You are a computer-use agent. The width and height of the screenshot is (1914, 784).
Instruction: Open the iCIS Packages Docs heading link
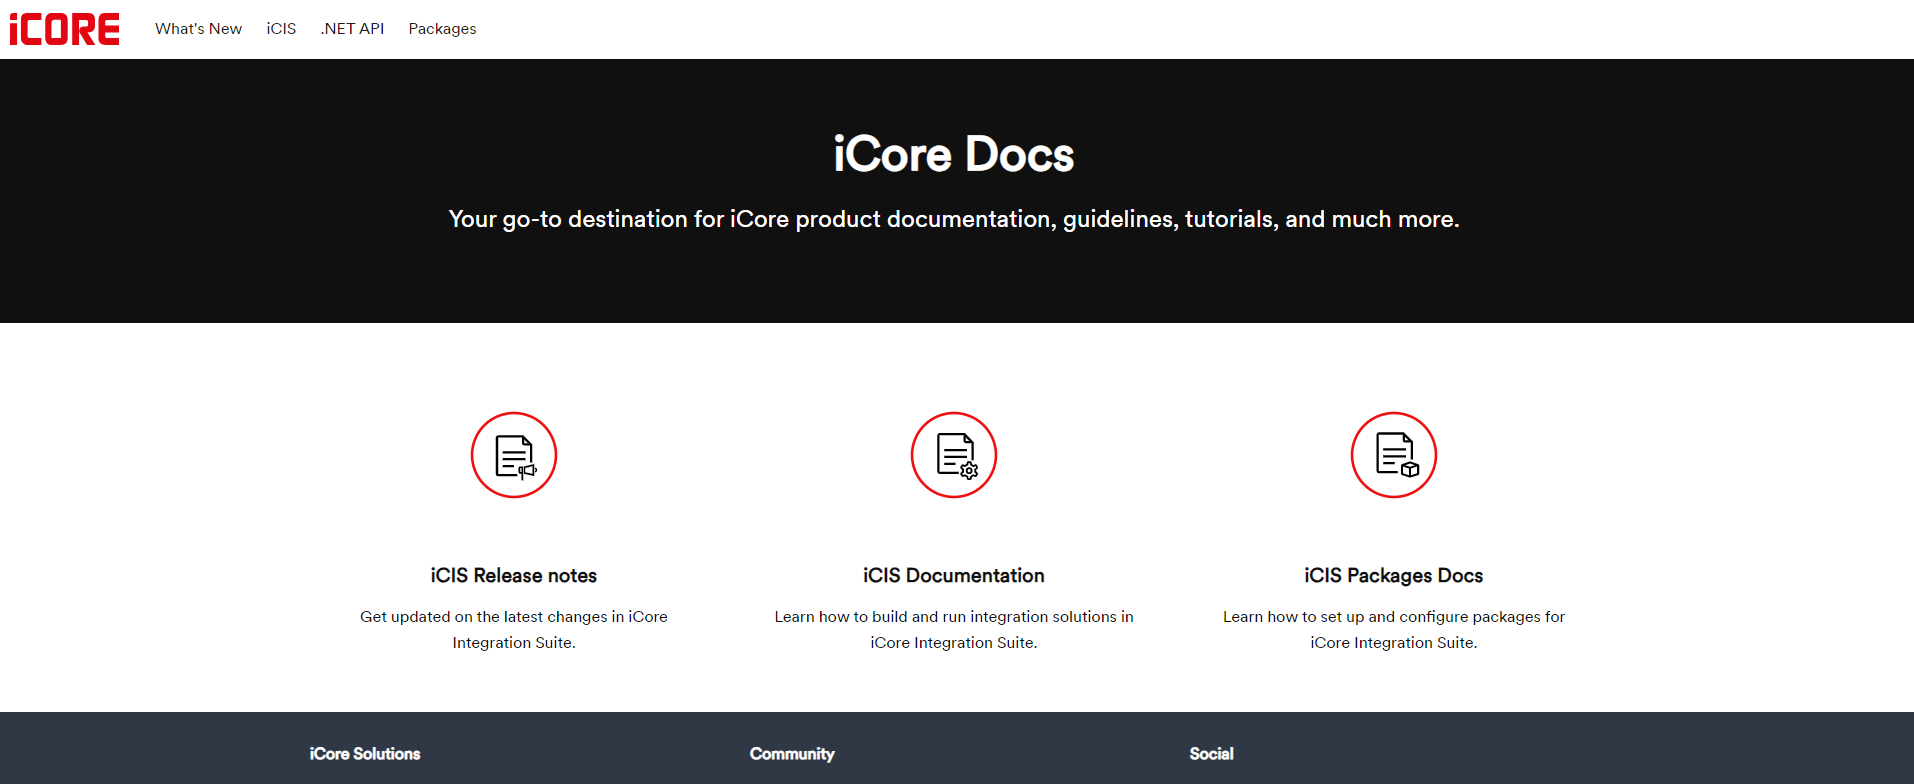click(1394, 576)
